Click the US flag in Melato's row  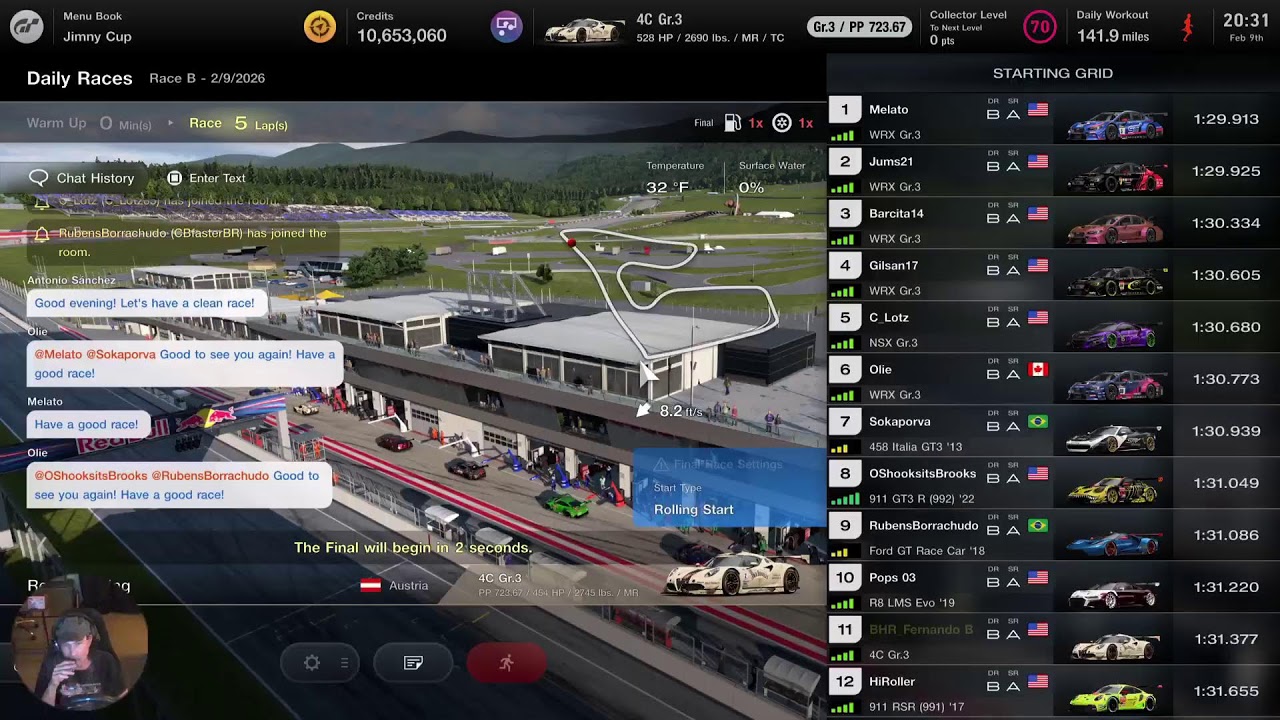pos(1038,110)
